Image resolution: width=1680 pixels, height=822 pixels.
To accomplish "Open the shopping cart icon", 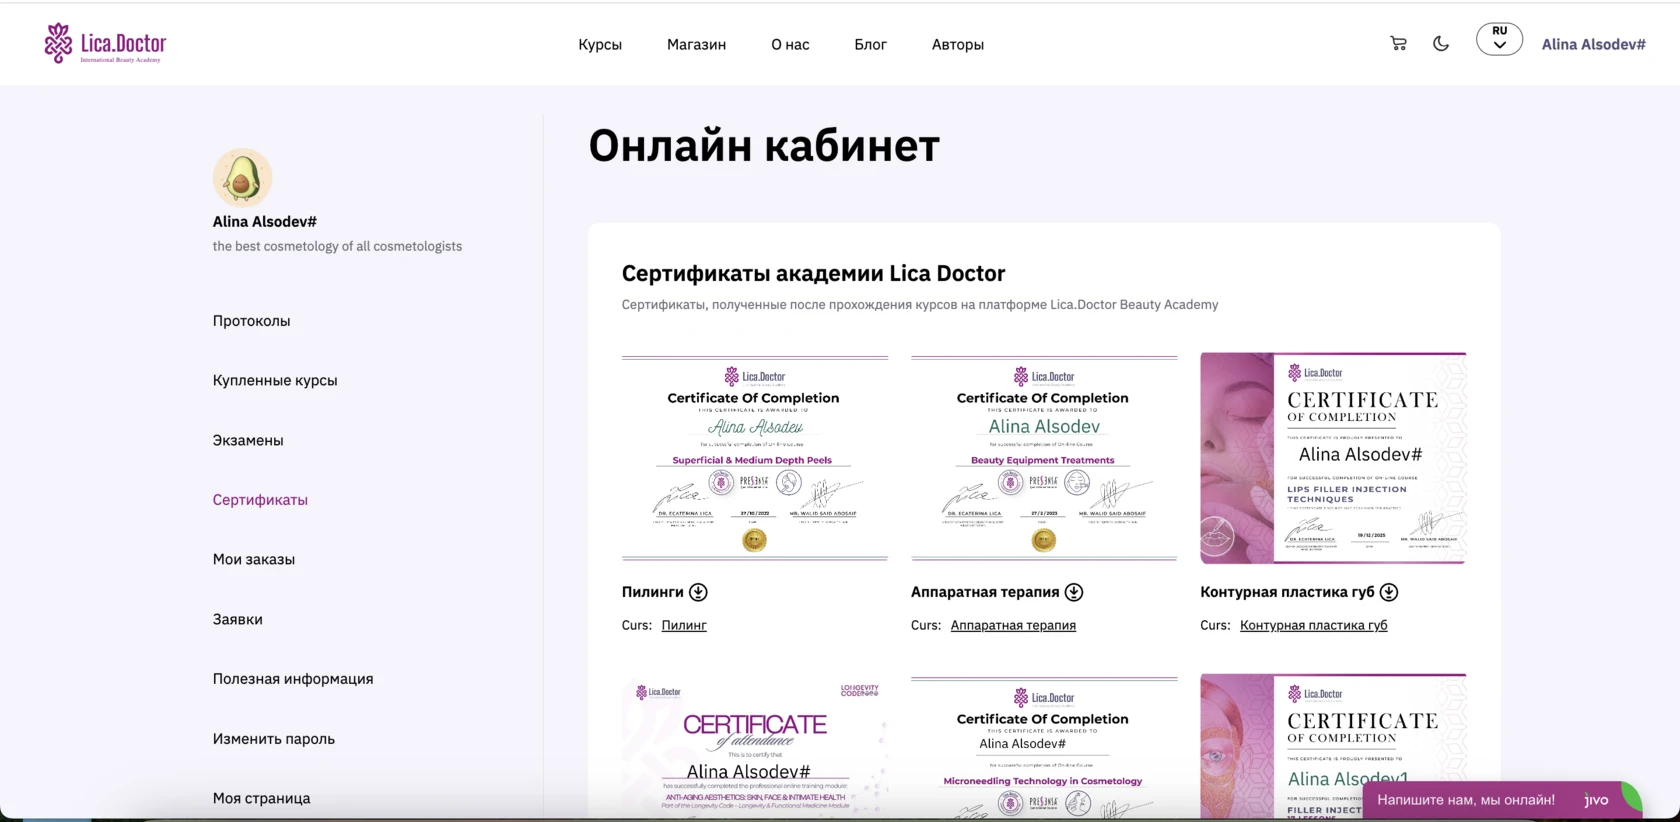I will click(1398, 44).
